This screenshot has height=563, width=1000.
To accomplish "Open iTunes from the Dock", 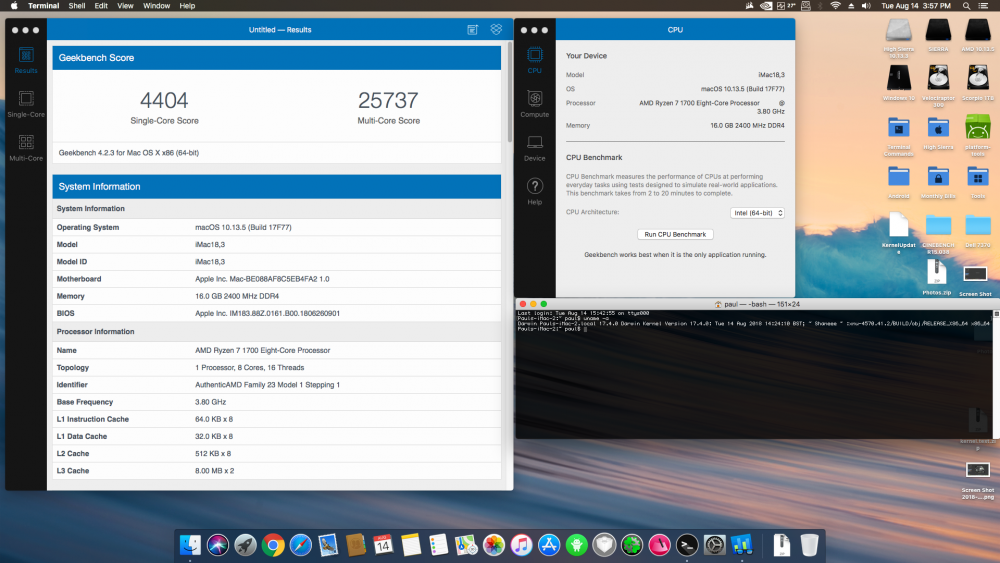I will coord(521,545).
